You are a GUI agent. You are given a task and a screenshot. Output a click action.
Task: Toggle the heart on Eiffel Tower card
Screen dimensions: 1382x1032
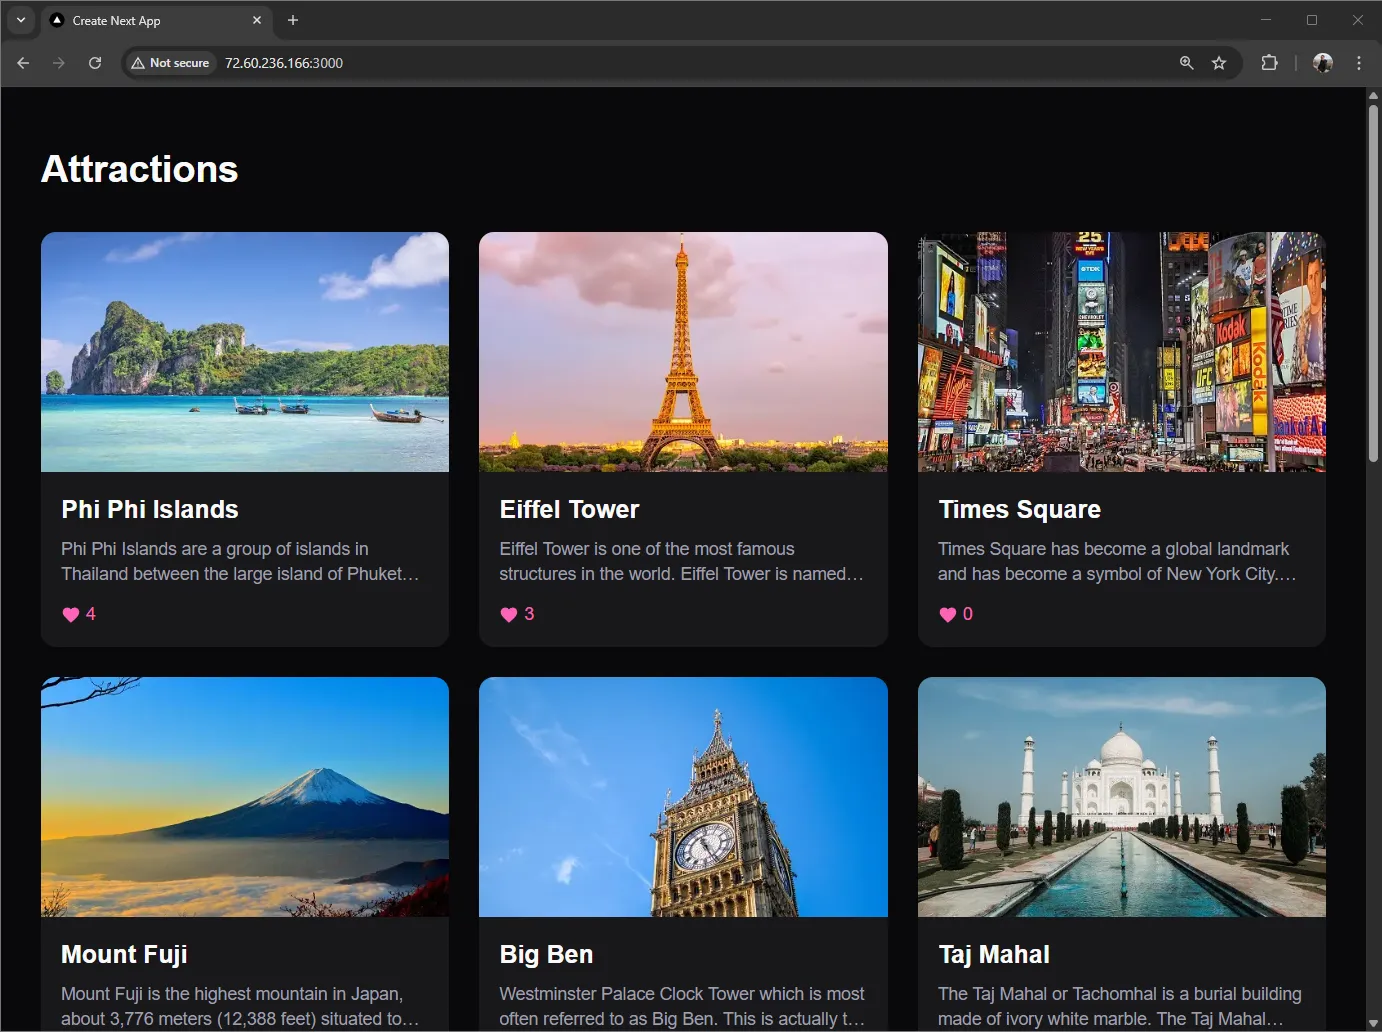pos(509,614)
